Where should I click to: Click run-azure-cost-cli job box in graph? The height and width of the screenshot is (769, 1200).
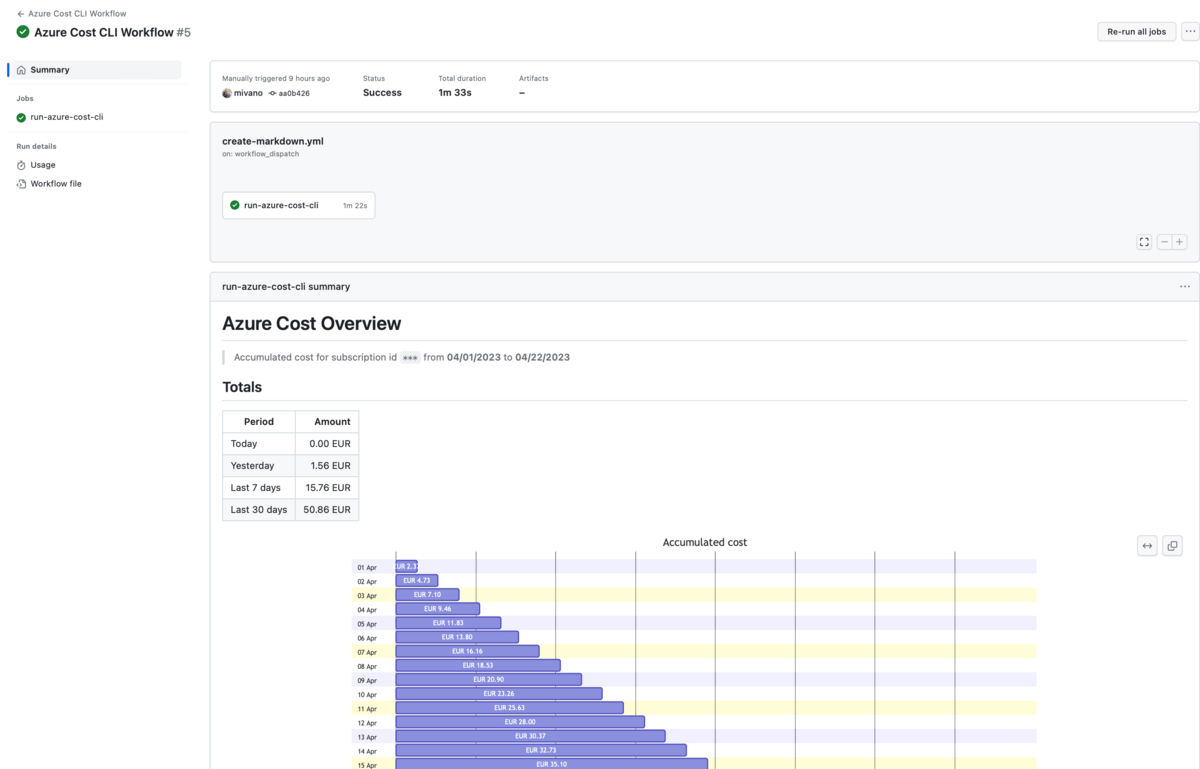298,205
